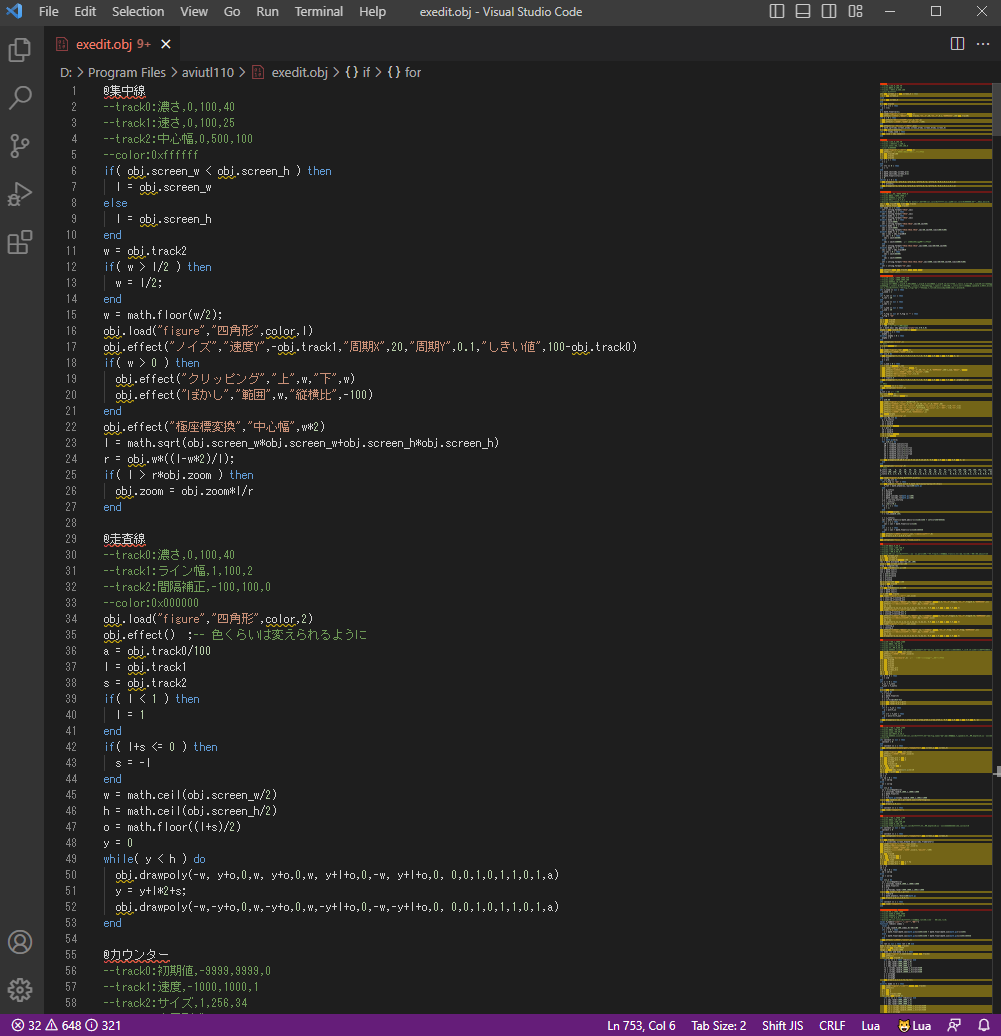
Task: Select language mode Lua in status bar
Action: [x=870, y=1025]
